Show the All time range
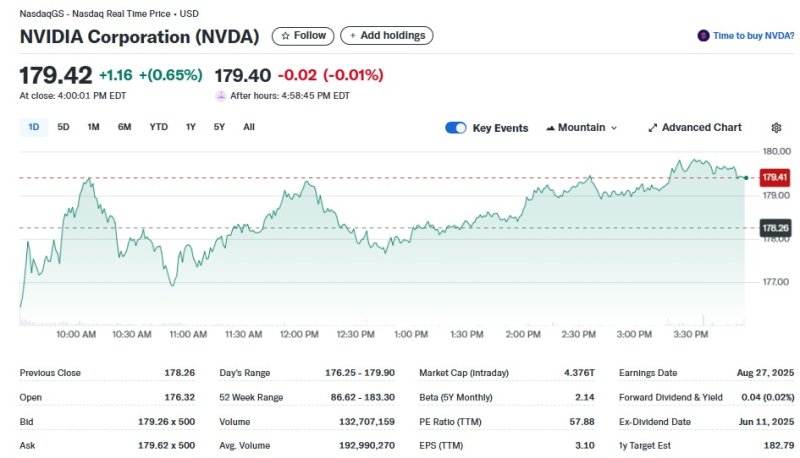Viewport: 800px width, 458px height. click(x=249, y=127)
